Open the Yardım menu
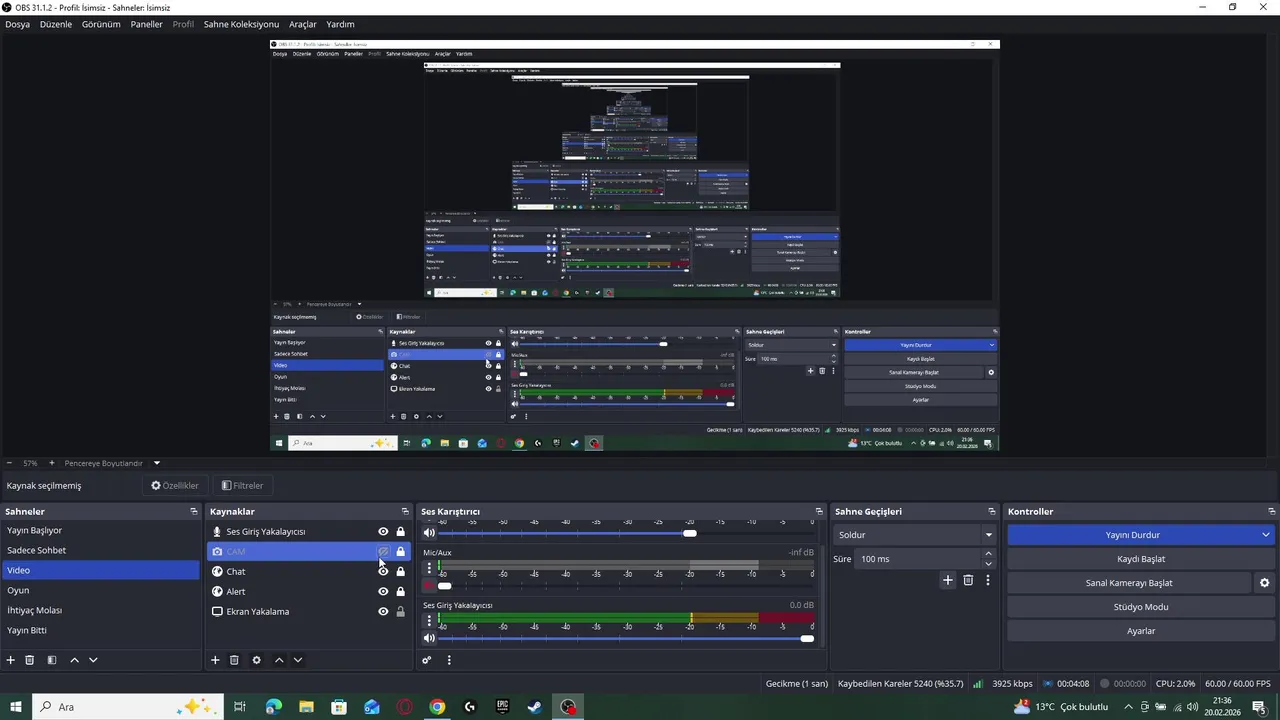This screenshot has width=1280, height=720. 340,24
